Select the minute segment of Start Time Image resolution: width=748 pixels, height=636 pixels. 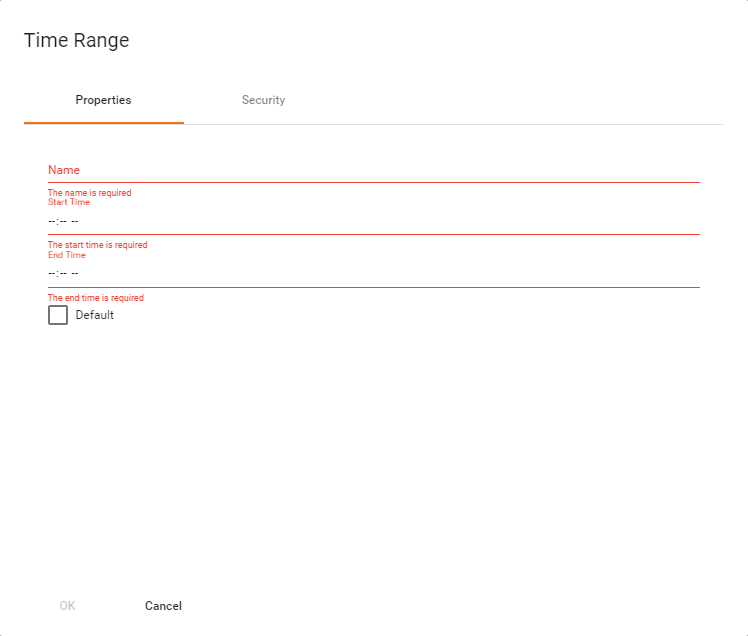[x=62, y=221]
